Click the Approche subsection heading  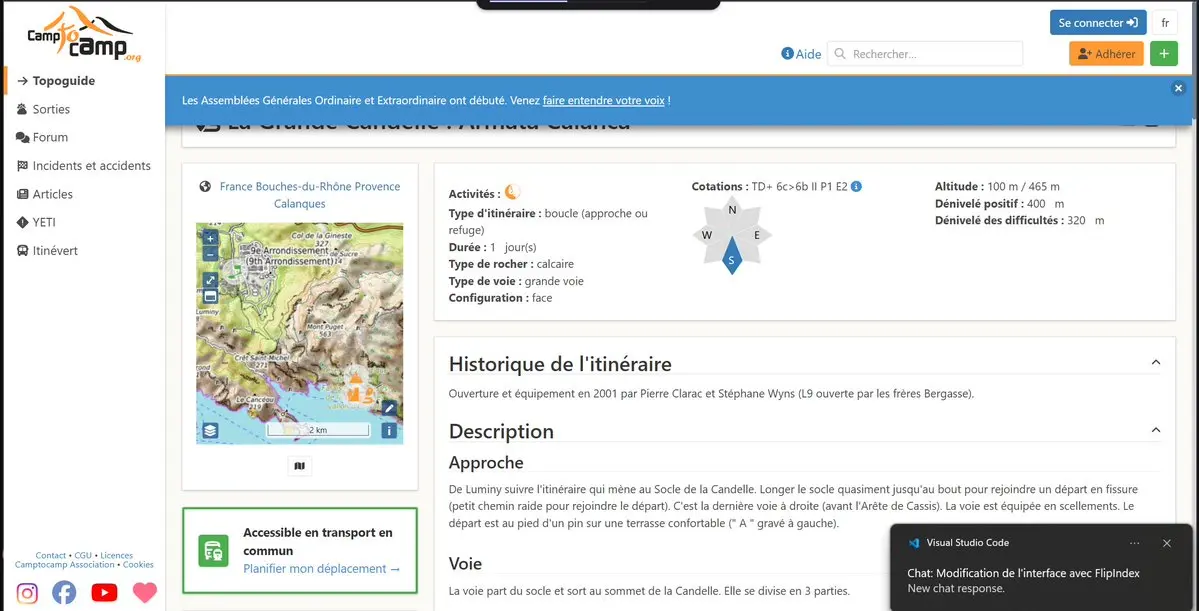pyautogui.click(x=486, y=463)
